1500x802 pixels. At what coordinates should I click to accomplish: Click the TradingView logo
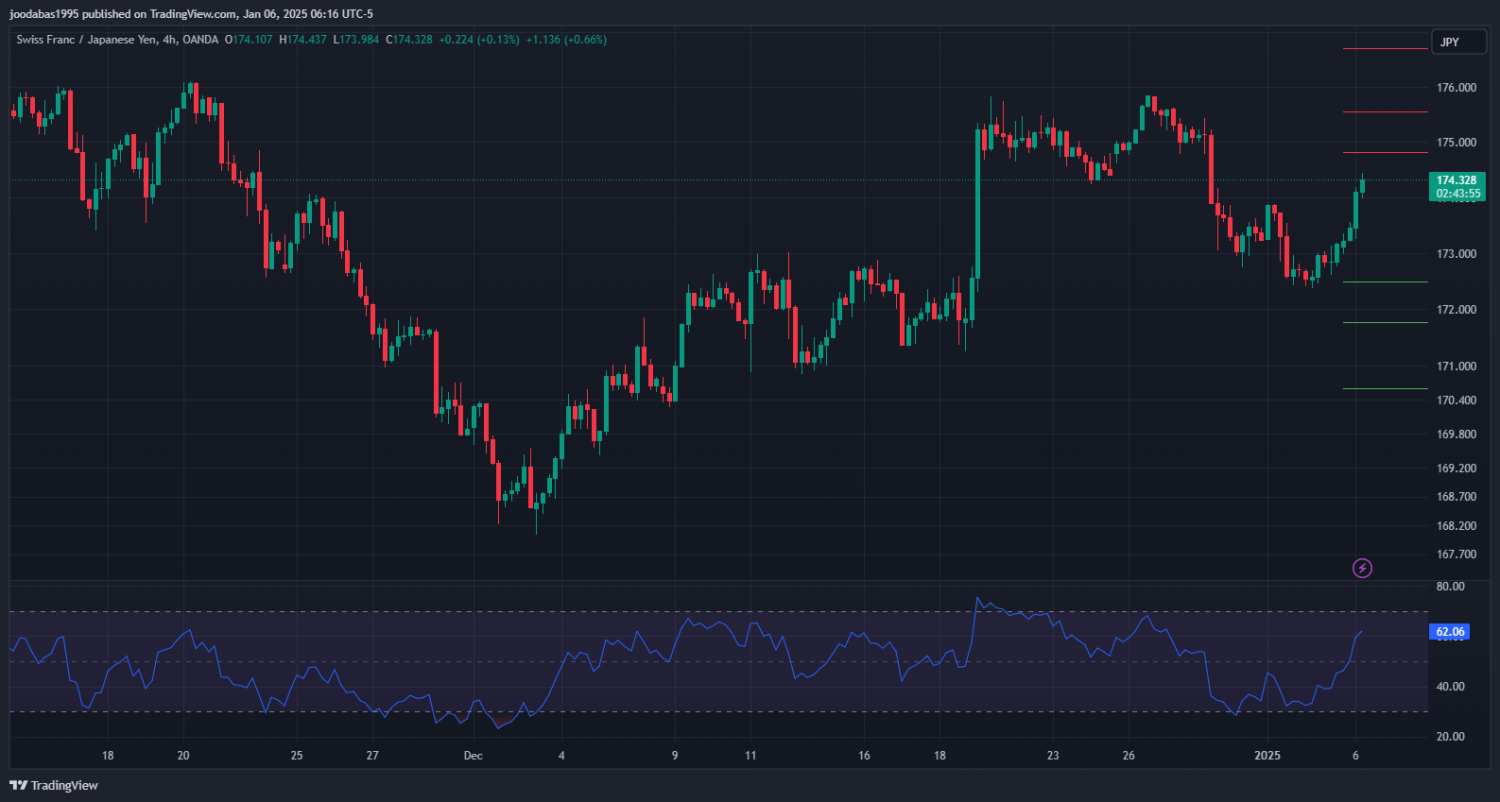click(x=54, y=785)
